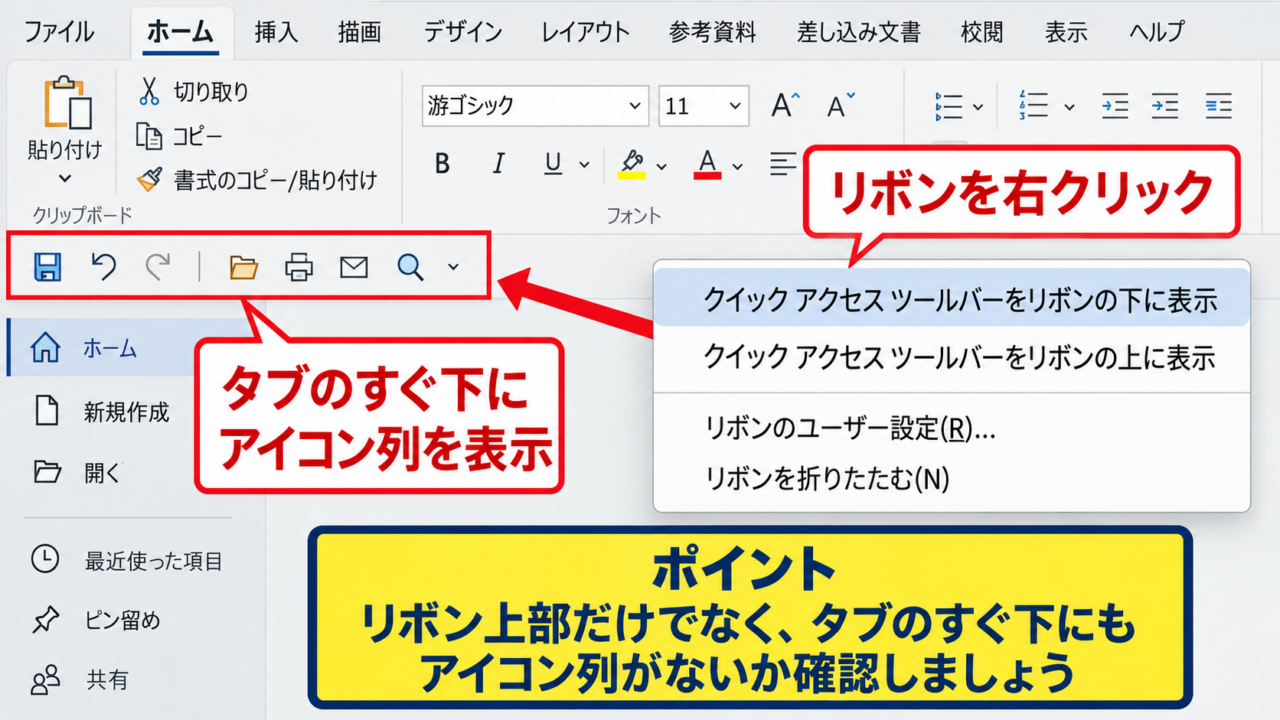Increase font size with larger A
The image size is (1280, 720).
click(x=786, y=105)
